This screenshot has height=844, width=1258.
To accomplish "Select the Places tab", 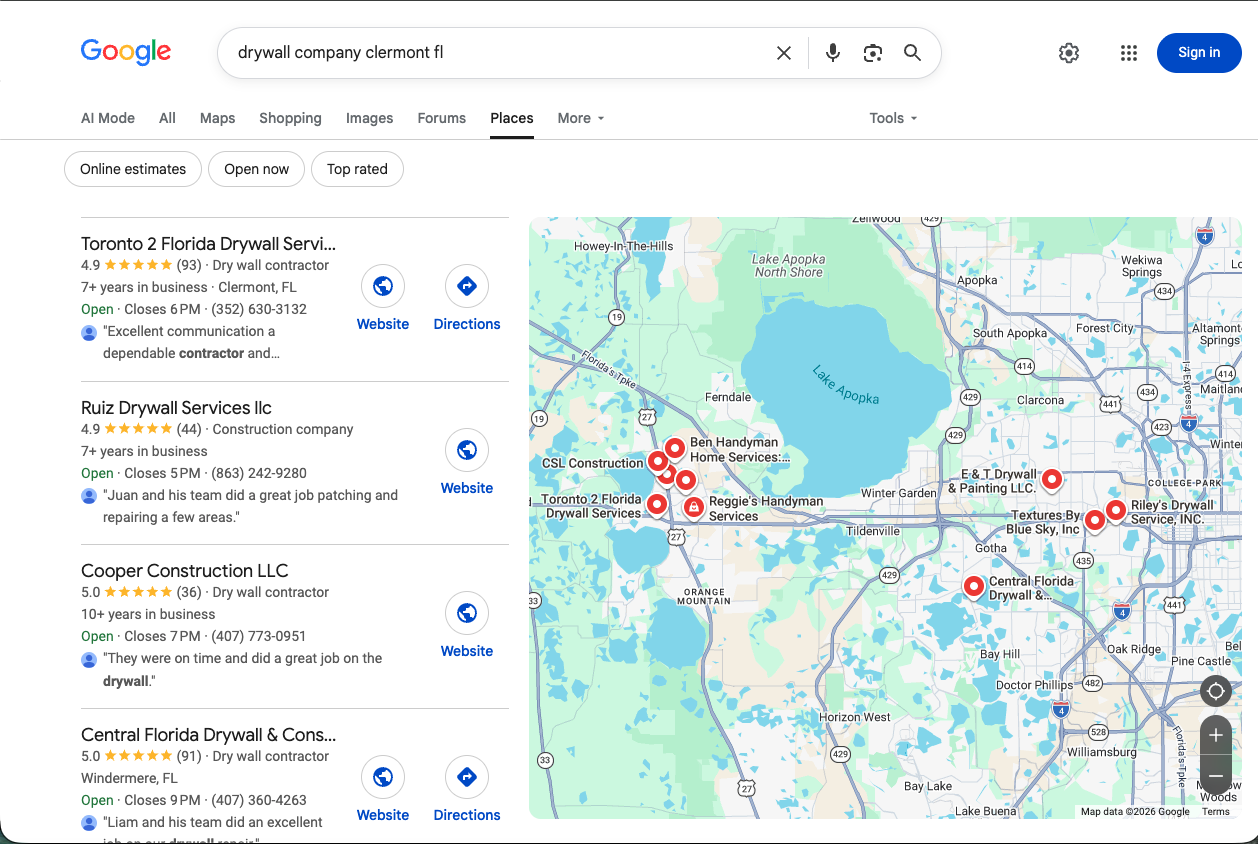I will pyautogui.click(x=512, y=118).
